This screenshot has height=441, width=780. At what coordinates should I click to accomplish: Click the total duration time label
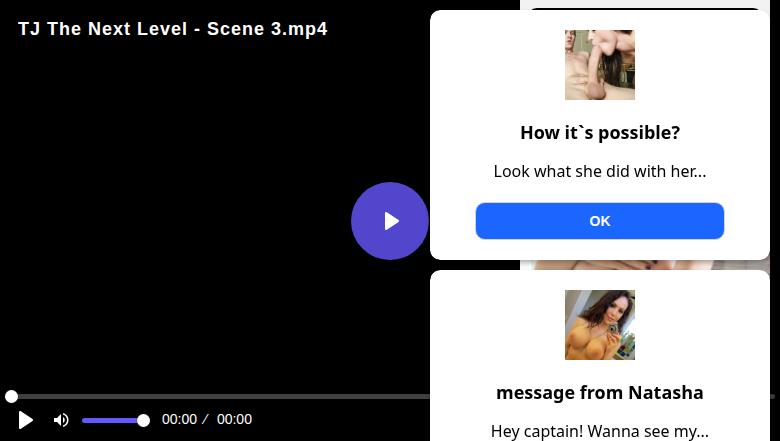tap(234, 420)
